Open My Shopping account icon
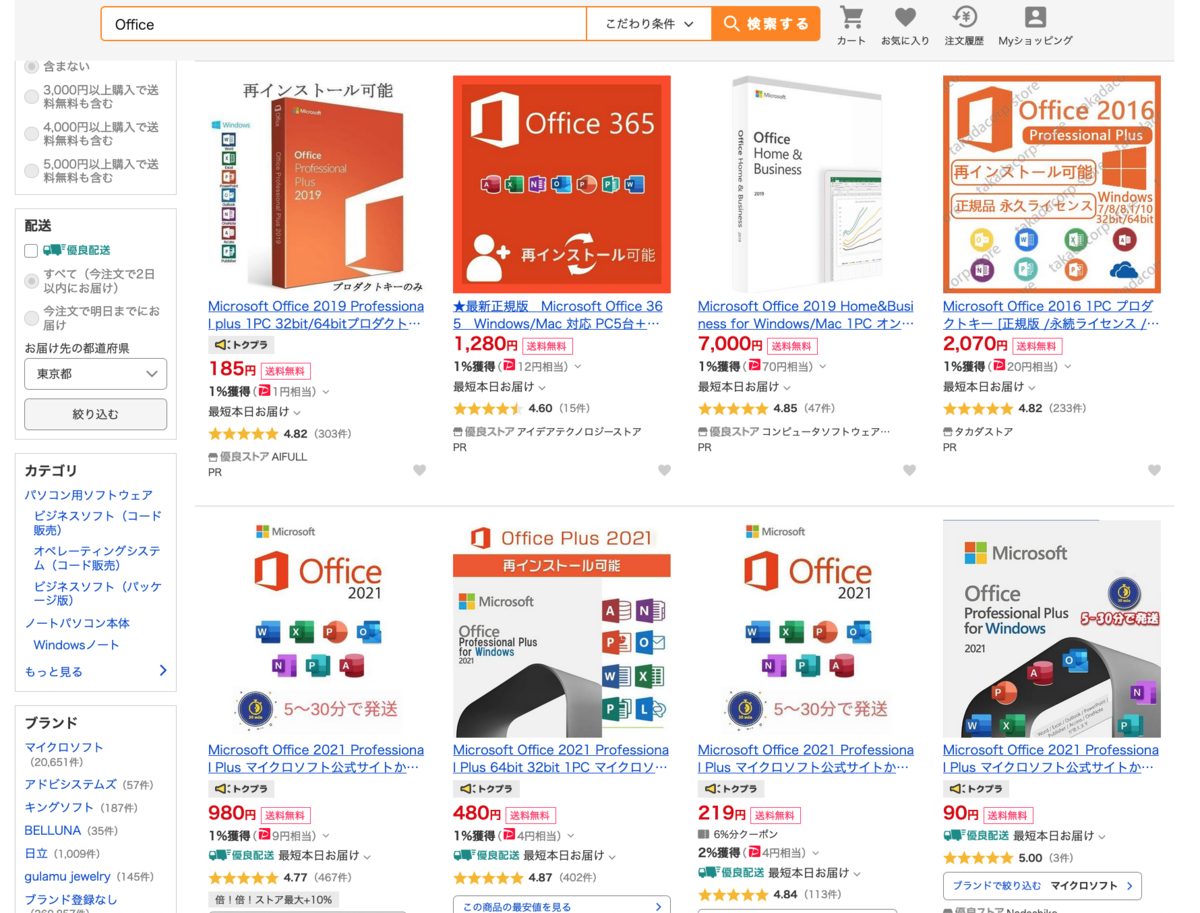The image size is (1200, 913). 1035,18
